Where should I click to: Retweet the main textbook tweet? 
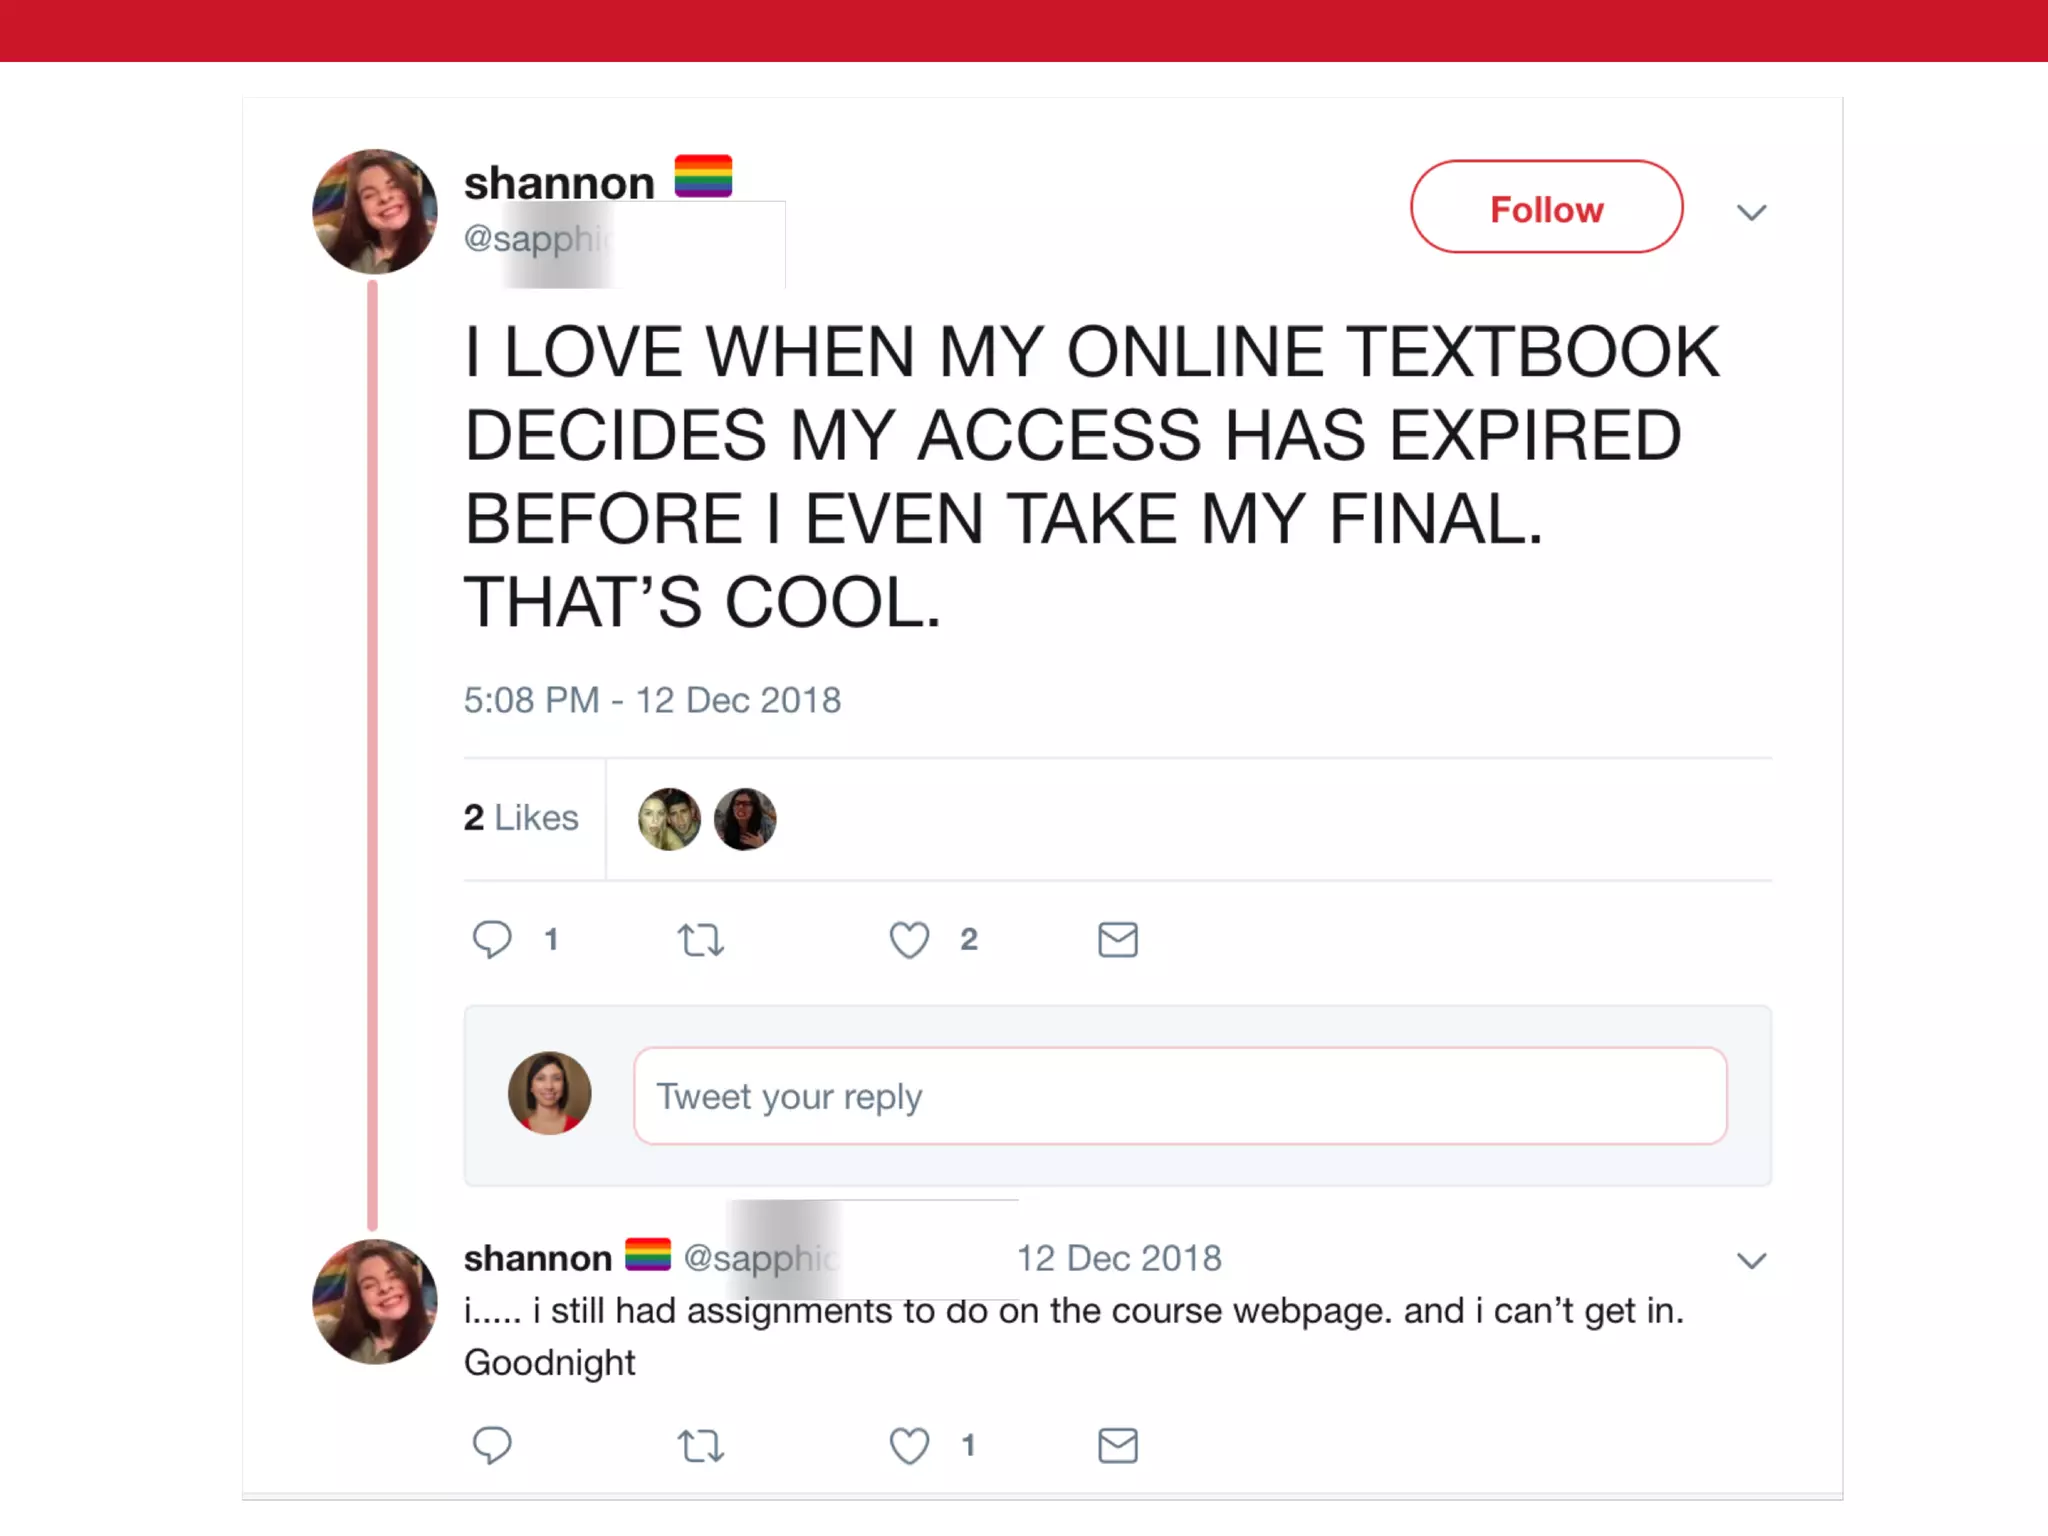[700, 940]
